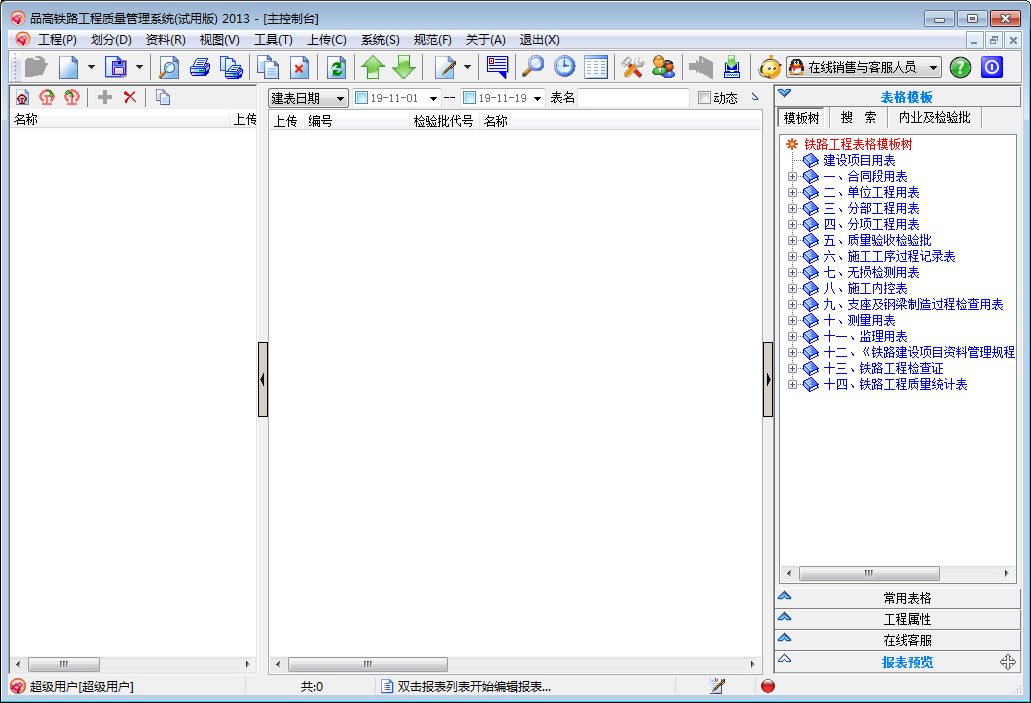This screenshot has width=1031, height=703.
Task: Open the new document dropdown arrow
Action: pos(91,67)
